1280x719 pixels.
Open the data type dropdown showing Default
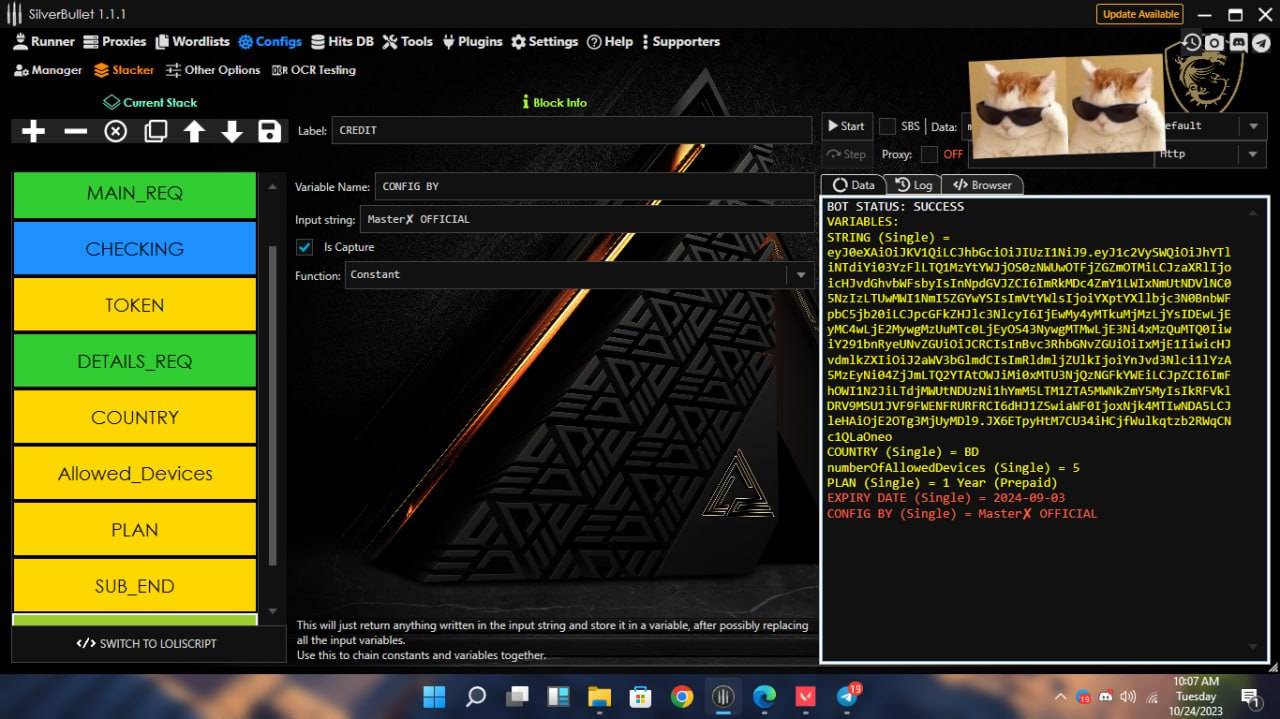pos(1252,126)
